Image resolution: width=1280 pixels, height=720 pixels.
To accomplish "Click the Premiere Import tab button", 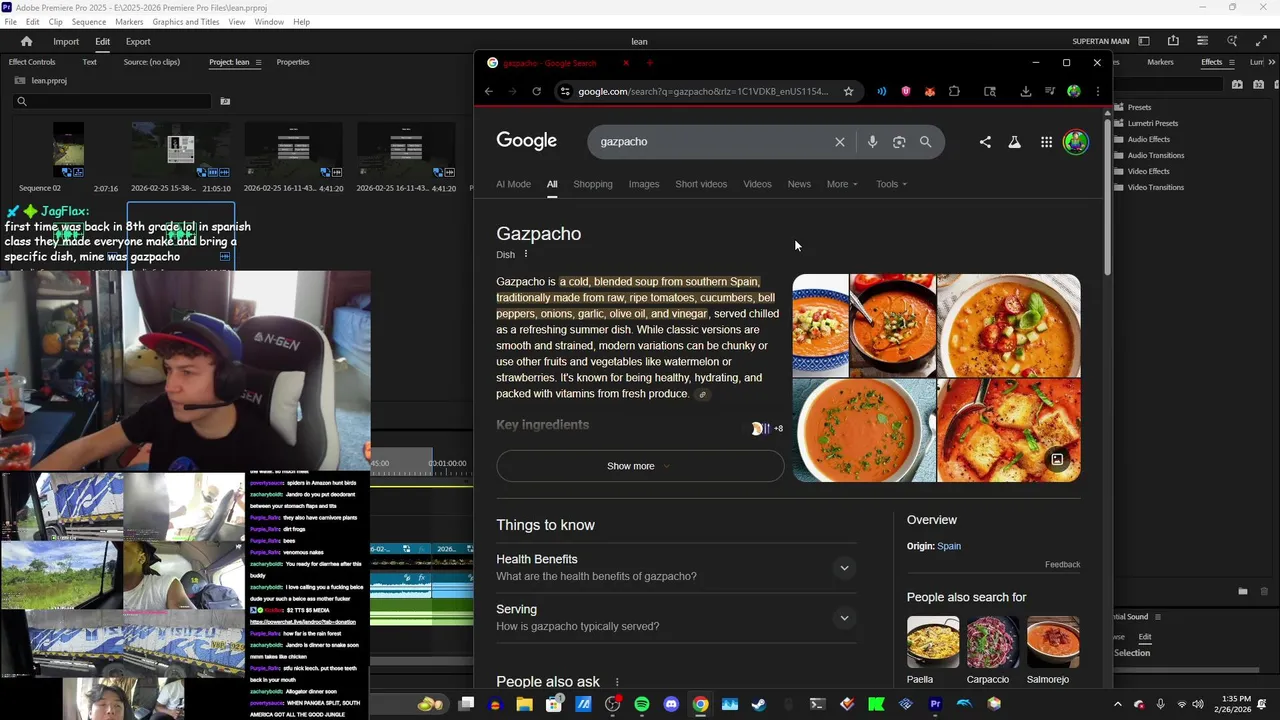I will [66, 42].
